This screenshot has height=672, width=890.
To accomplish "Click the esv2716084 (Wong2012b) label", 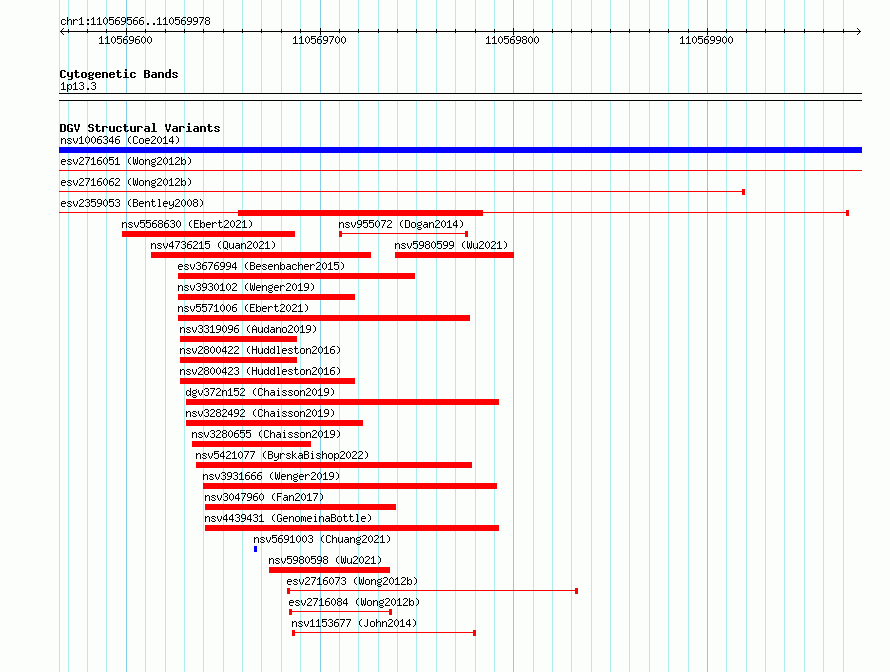I will tap(354, 602).
